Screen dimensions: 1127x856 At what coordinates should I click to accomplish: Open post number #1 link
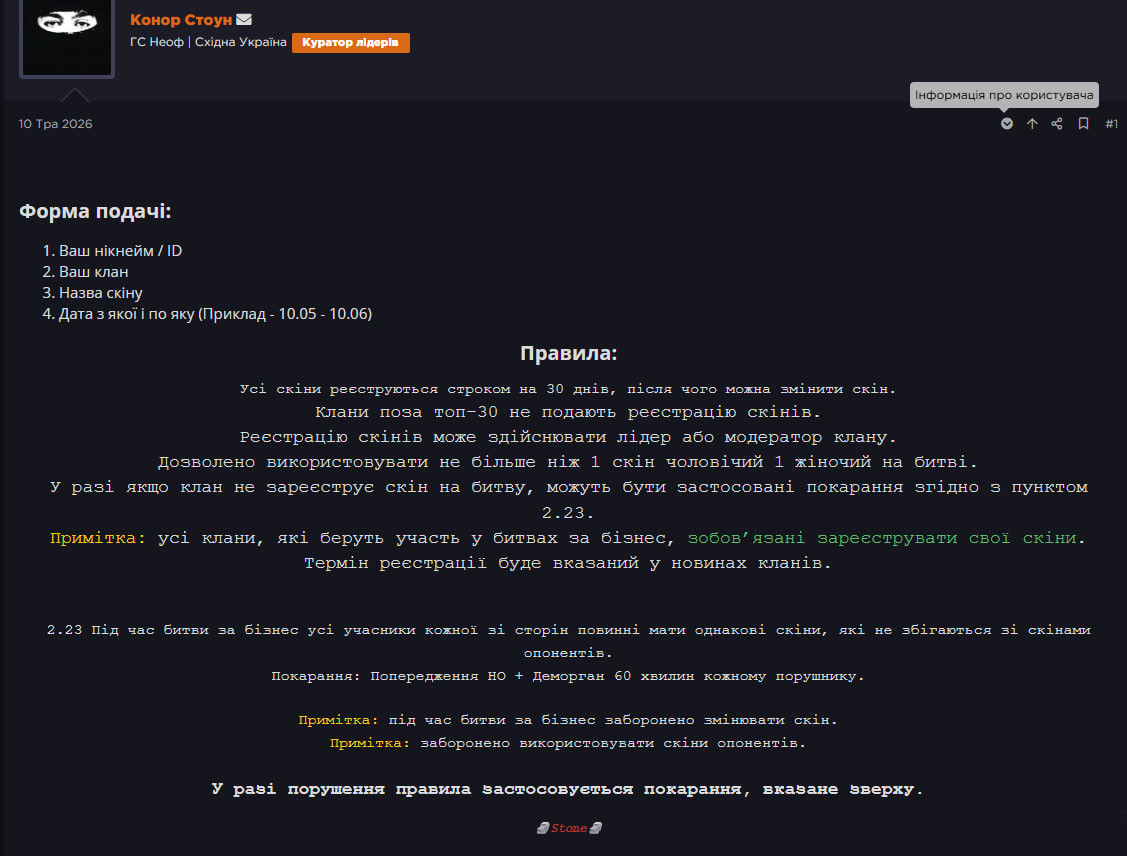[x=1111, y=124]
